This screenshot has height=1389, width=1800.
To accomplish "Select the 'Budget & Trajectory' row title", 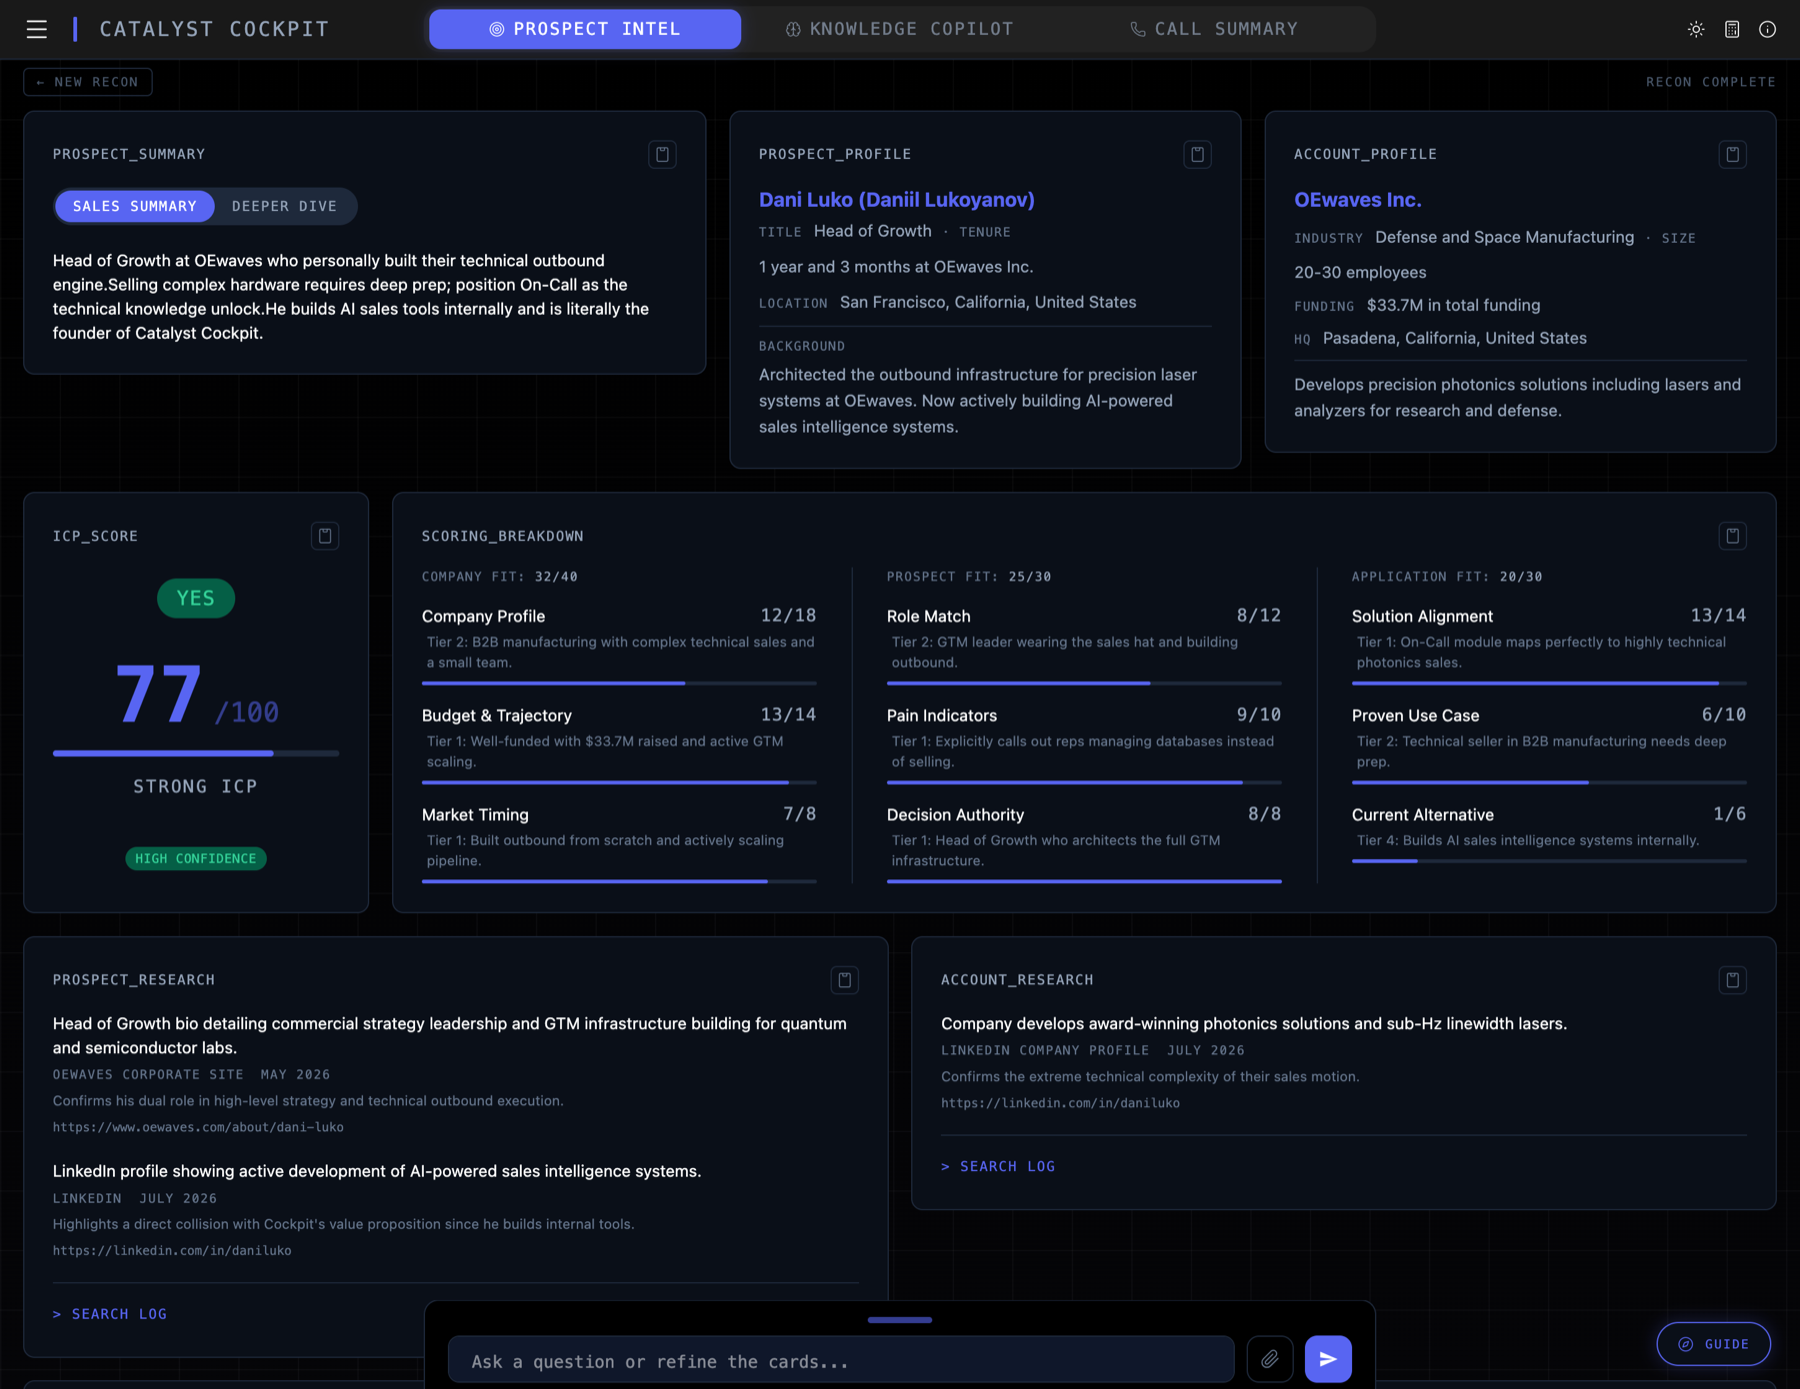I will point(497,716).
